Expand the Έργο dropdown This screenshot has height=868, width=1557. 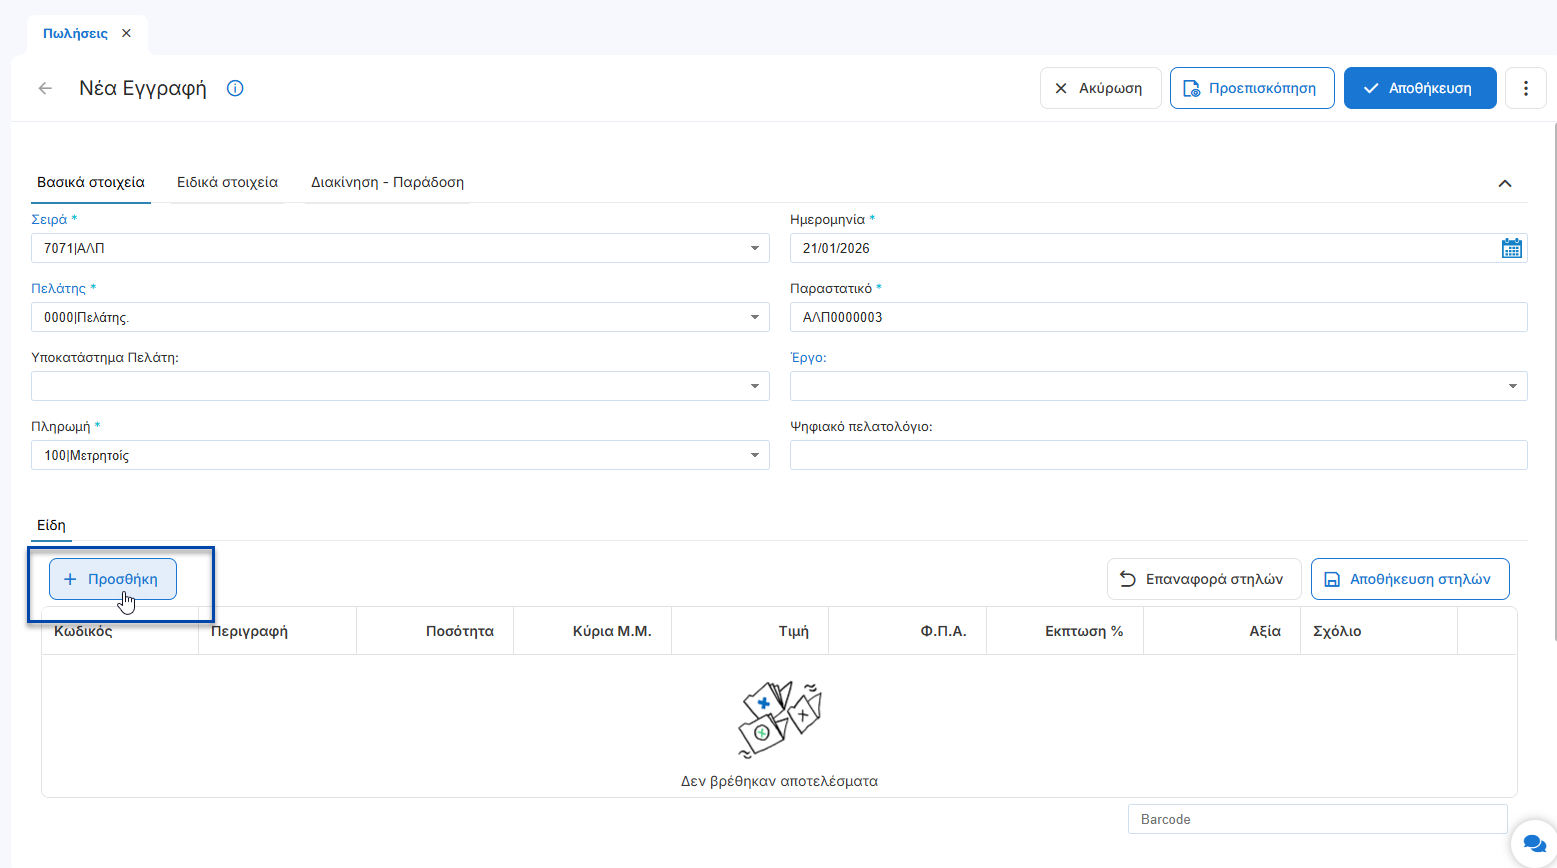coord(1512,386)
